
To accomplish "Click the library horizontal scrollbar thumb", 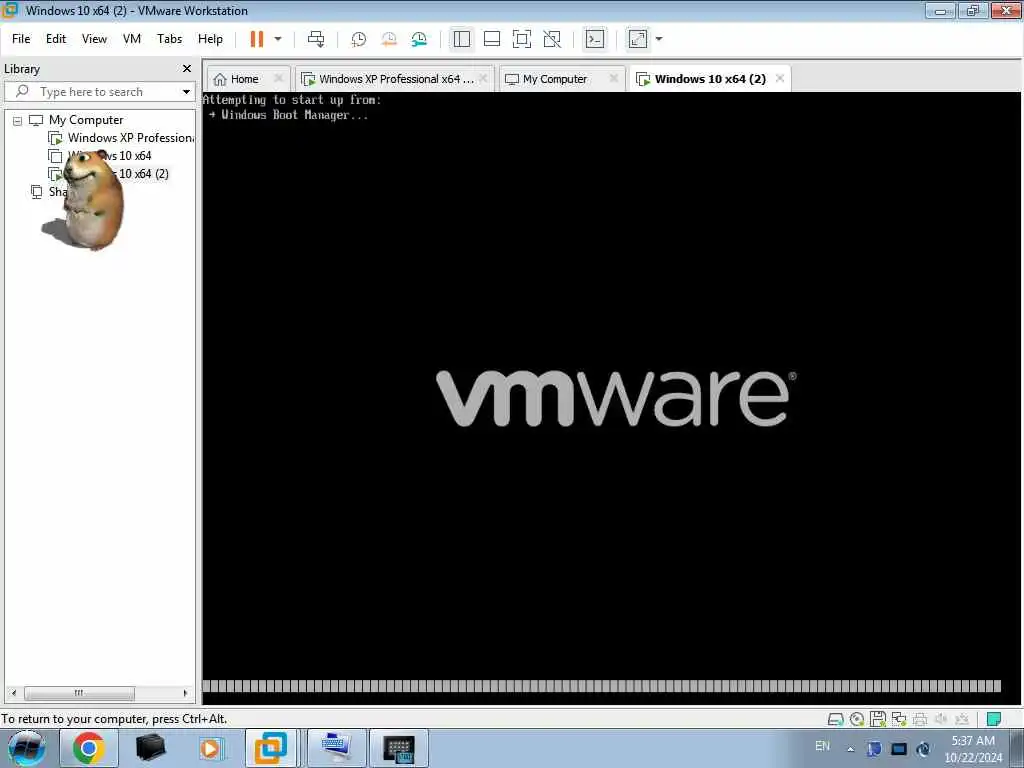I will (79, 693).
